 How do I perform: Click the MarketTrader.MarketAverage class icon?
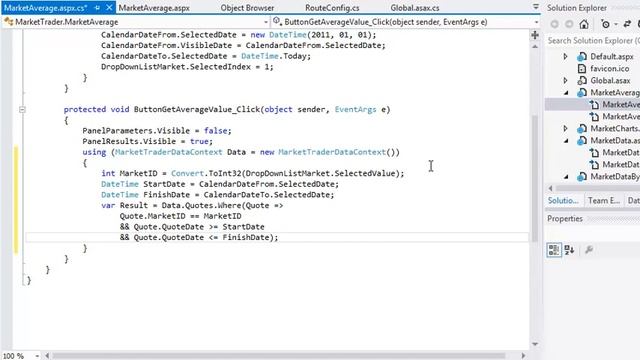[8, 22]
